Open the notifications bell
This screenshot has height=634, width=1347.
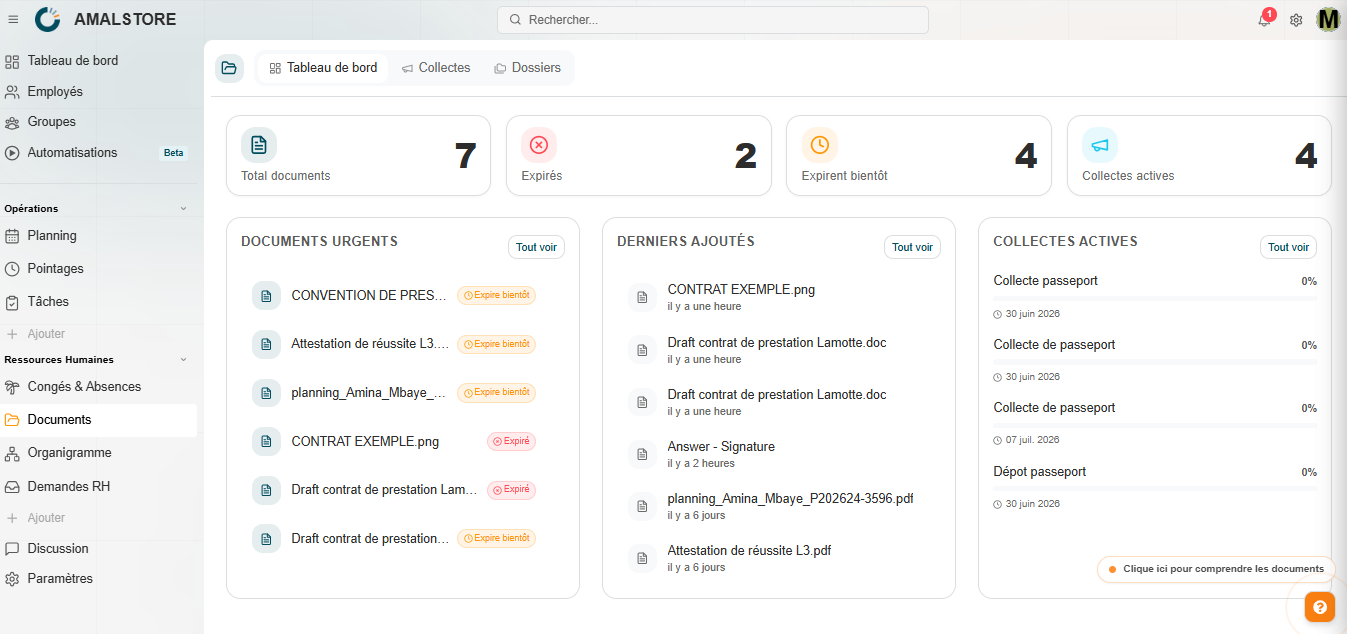click(x=1264, y=20)
